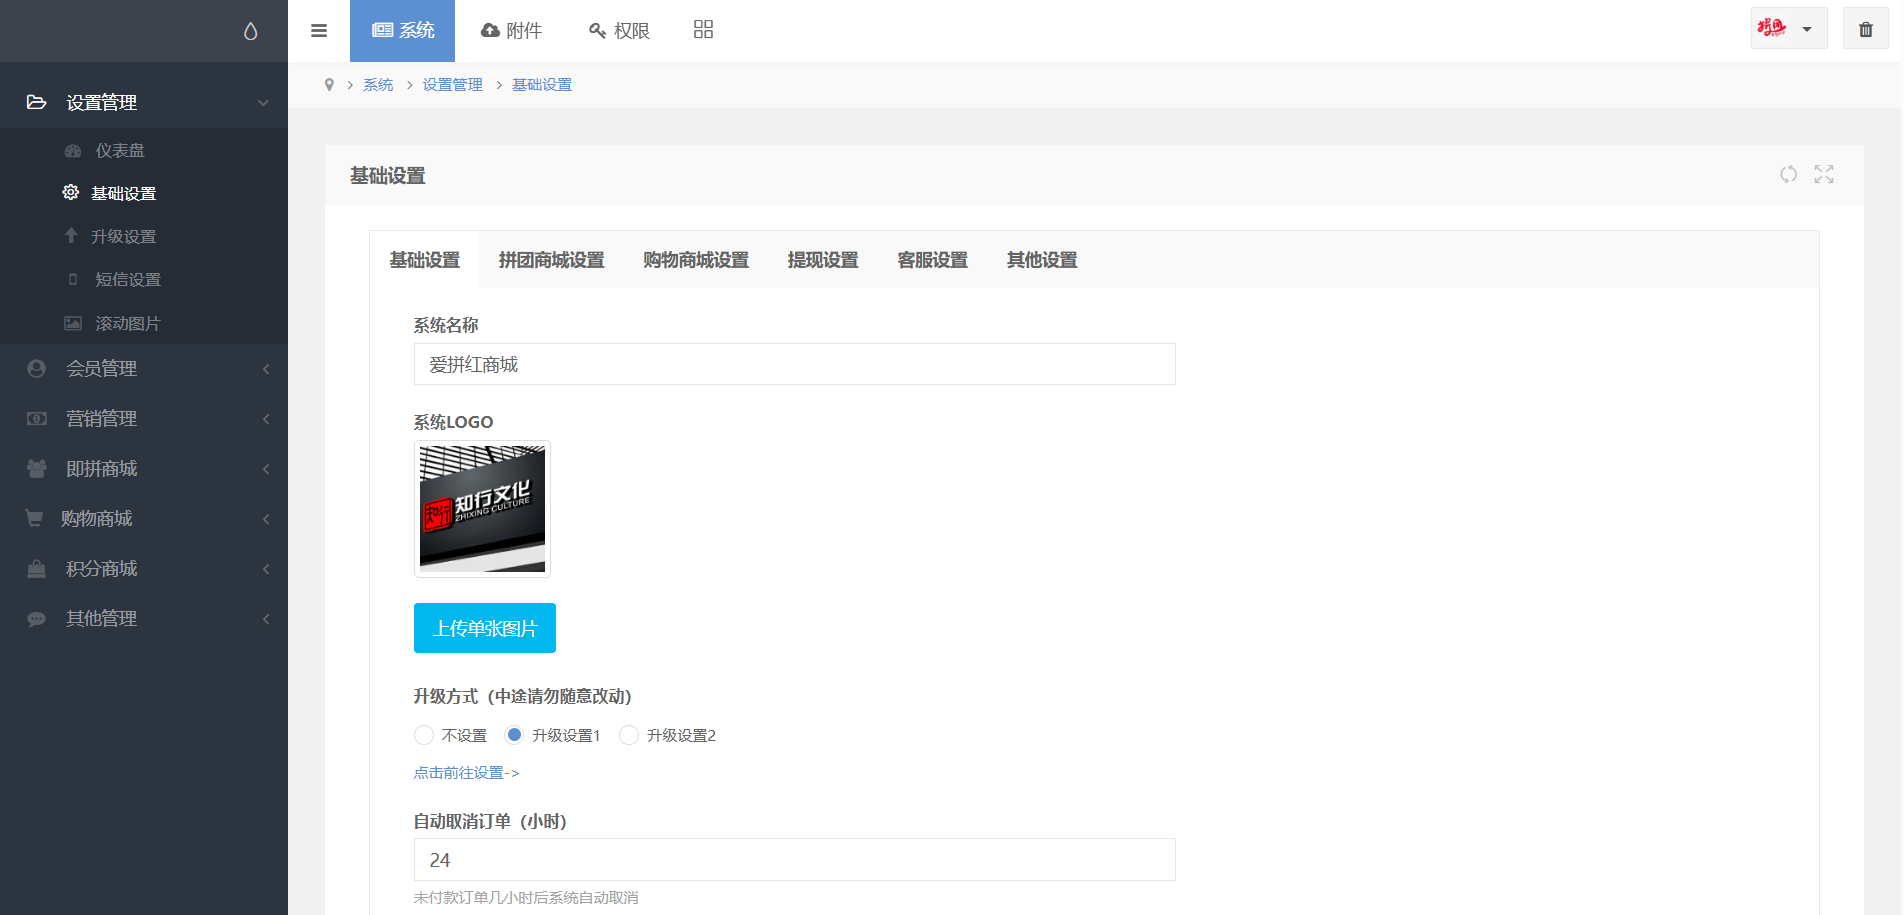The width and height of the screenshot is (1904, 915).
Task: Focus the 系统名称 text field
Action: point(794,365)
